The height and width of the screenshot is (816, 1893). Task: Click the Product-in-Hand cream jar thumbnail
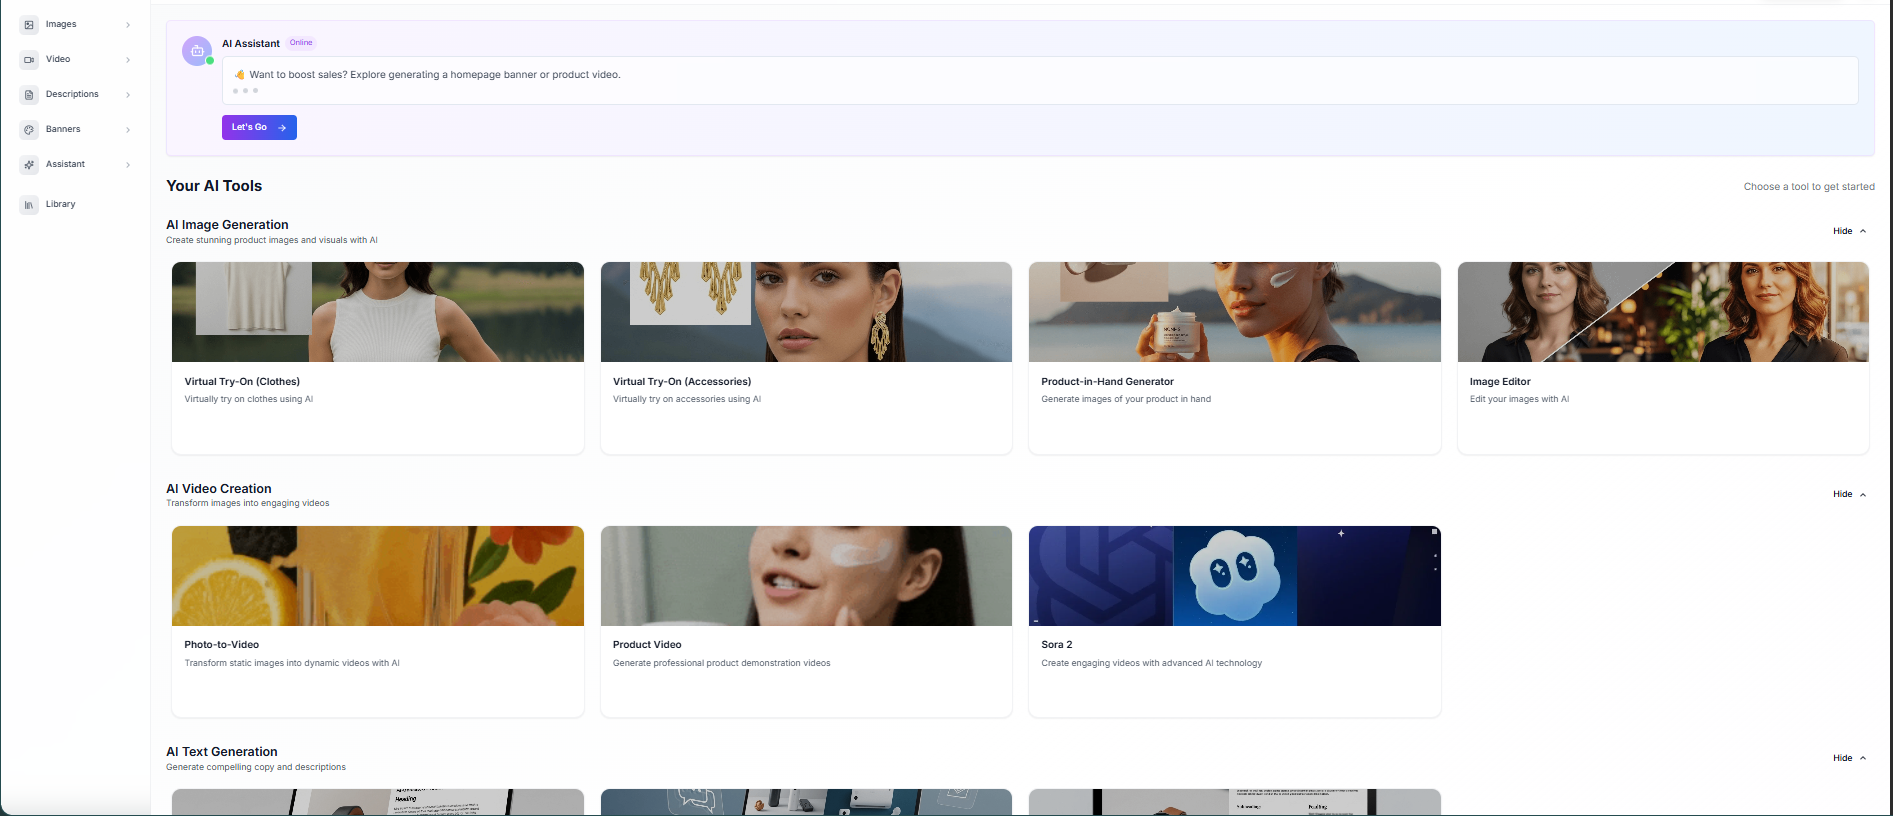point(1235,312)
